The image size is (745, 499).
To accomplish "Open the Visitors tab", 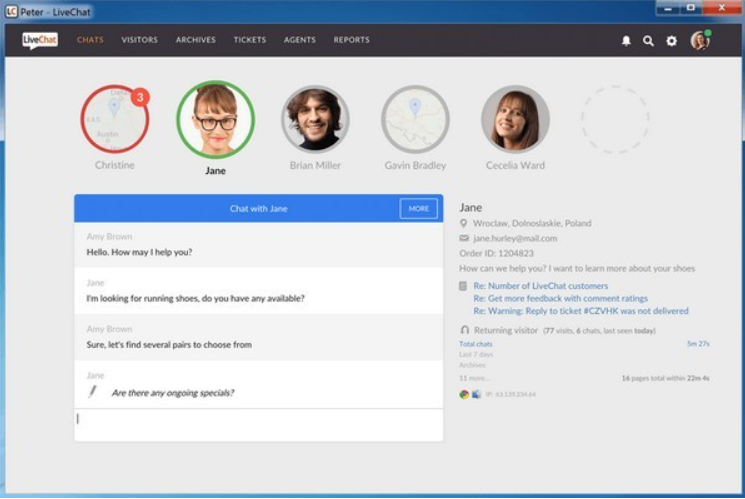I will click(x=140, y=40).
